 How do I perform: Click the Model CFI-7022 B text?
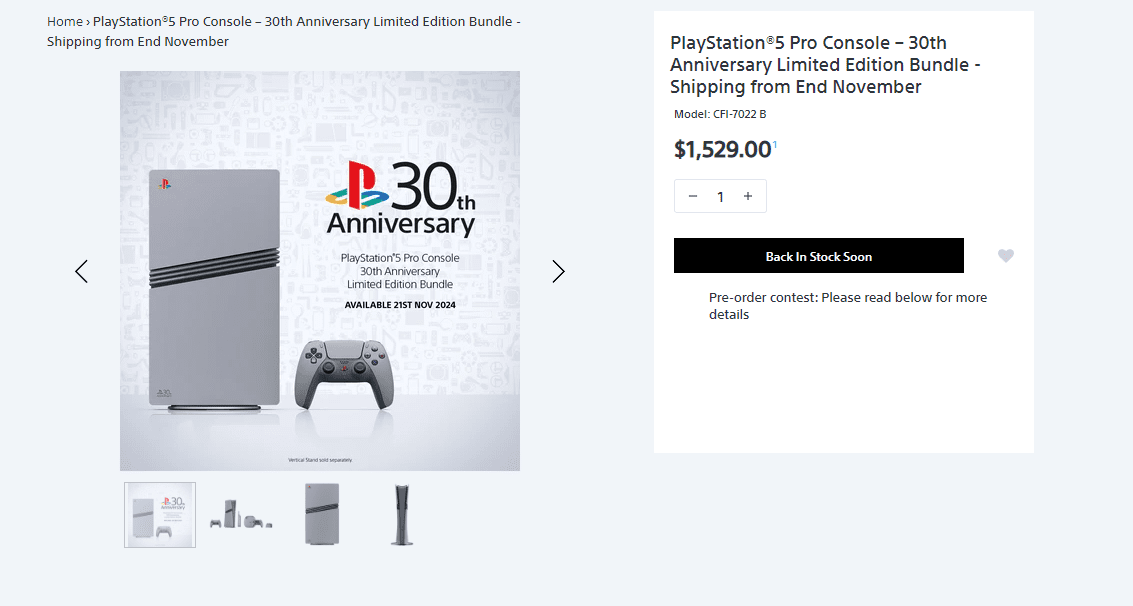coord(720,114)
